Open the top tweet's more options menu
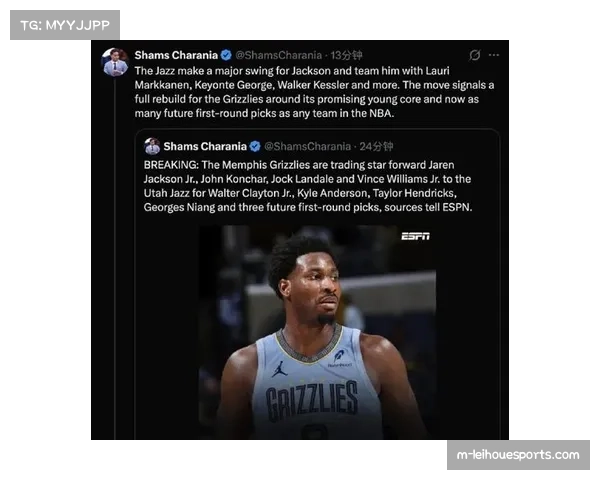600x480 pixels. point(494,55)
